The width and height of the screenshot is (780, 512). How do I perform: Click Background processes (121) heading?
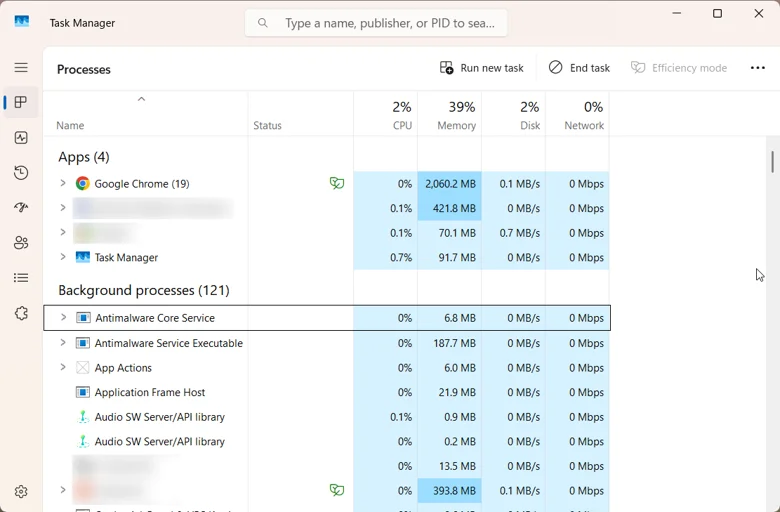pos(144,290)
